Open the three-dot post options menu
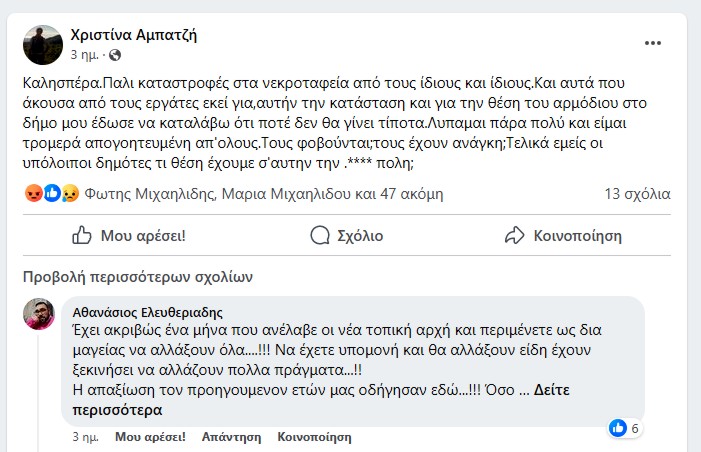Screen dimensions: 701x452 point(653,43)
